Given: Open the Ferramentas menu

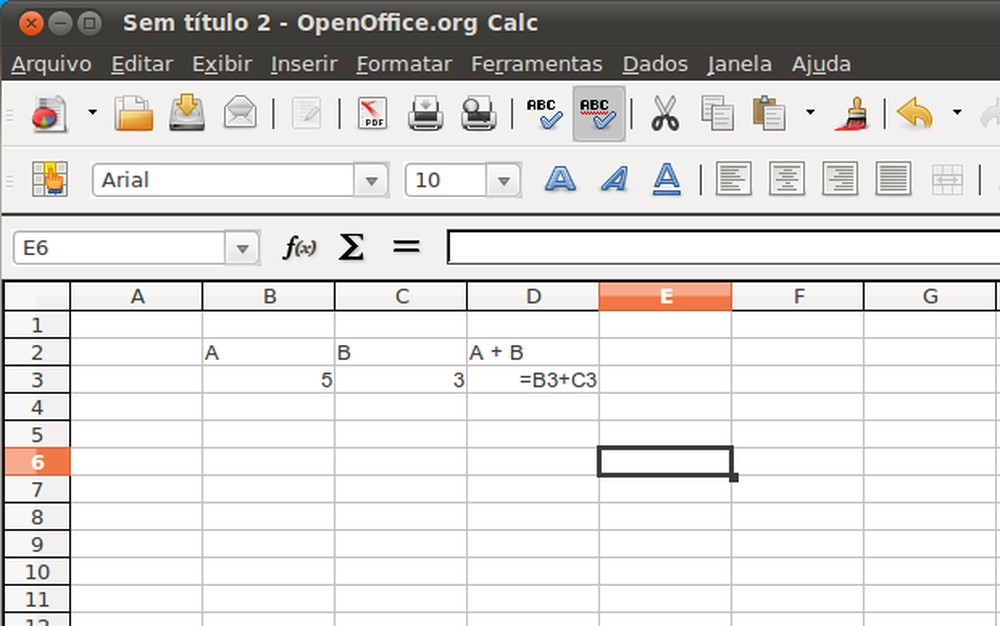Looking at the screenshot, I should pyautogui.click(x=536, y=63).
